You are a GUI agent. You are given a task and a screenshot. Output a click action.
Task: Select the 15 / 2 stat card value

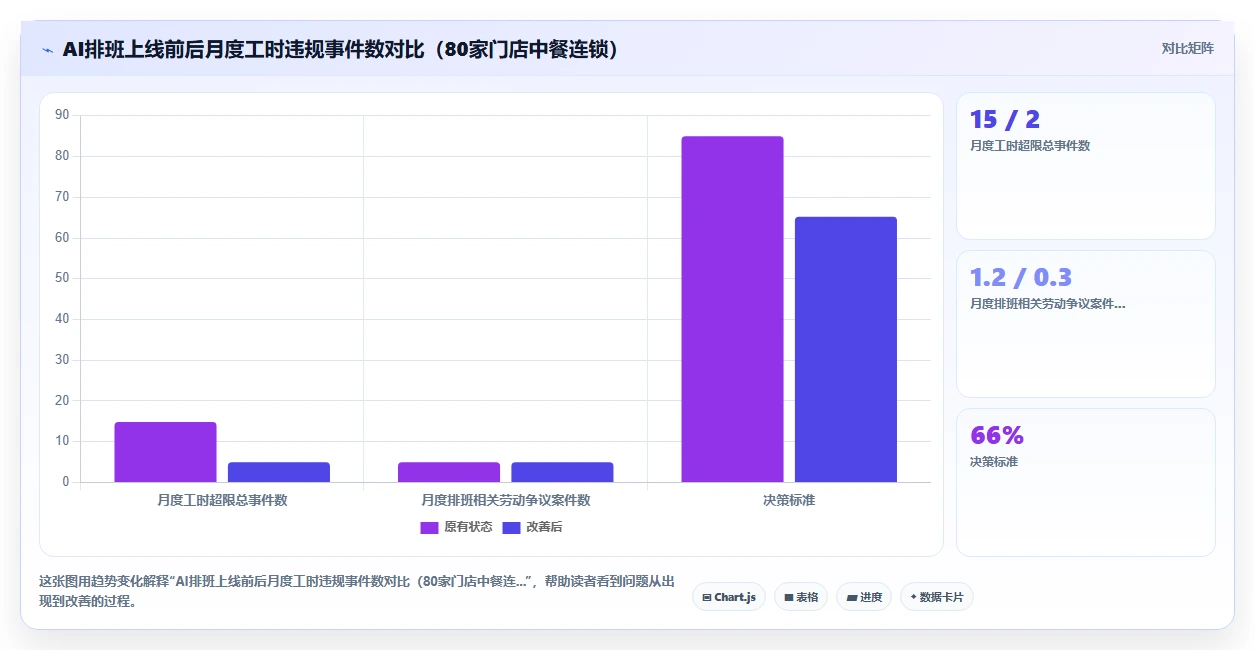(x=1005, y=120)
